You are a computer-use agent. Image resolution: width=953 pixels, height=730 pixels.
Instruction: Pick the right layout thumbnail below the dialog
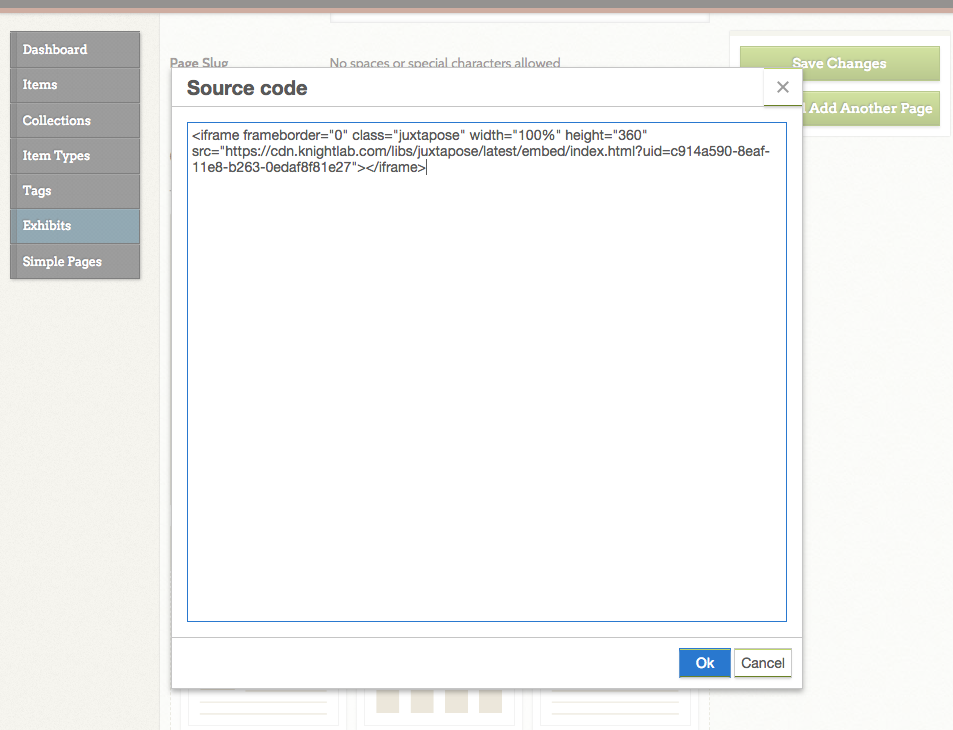pyautogui.click(x=616, y=706)
